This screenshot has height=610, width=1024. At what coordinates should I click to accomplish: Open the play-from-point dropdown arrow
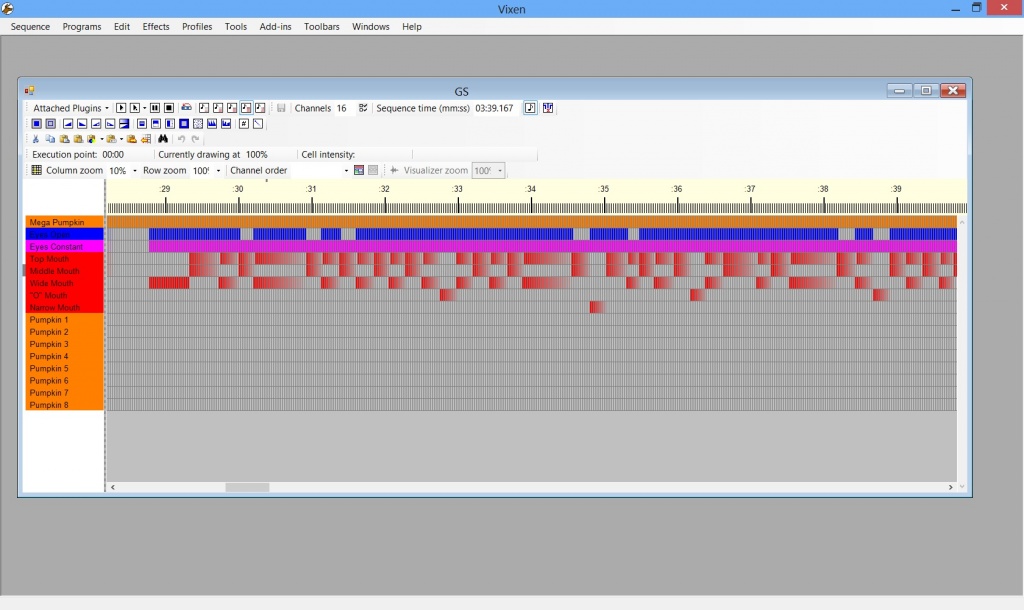(144, 108)
